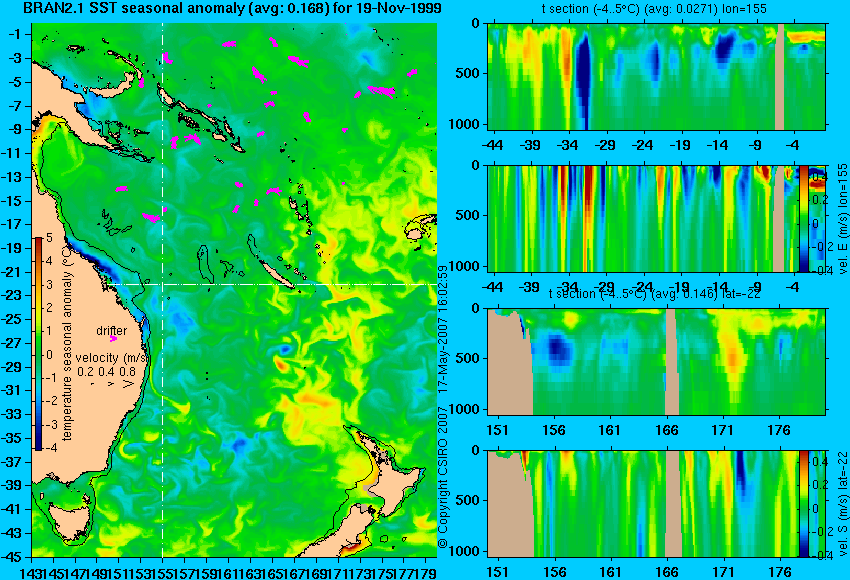Click '-44' tick under the top temperature section
850x580 pixels.
click(x=492, y=145)
